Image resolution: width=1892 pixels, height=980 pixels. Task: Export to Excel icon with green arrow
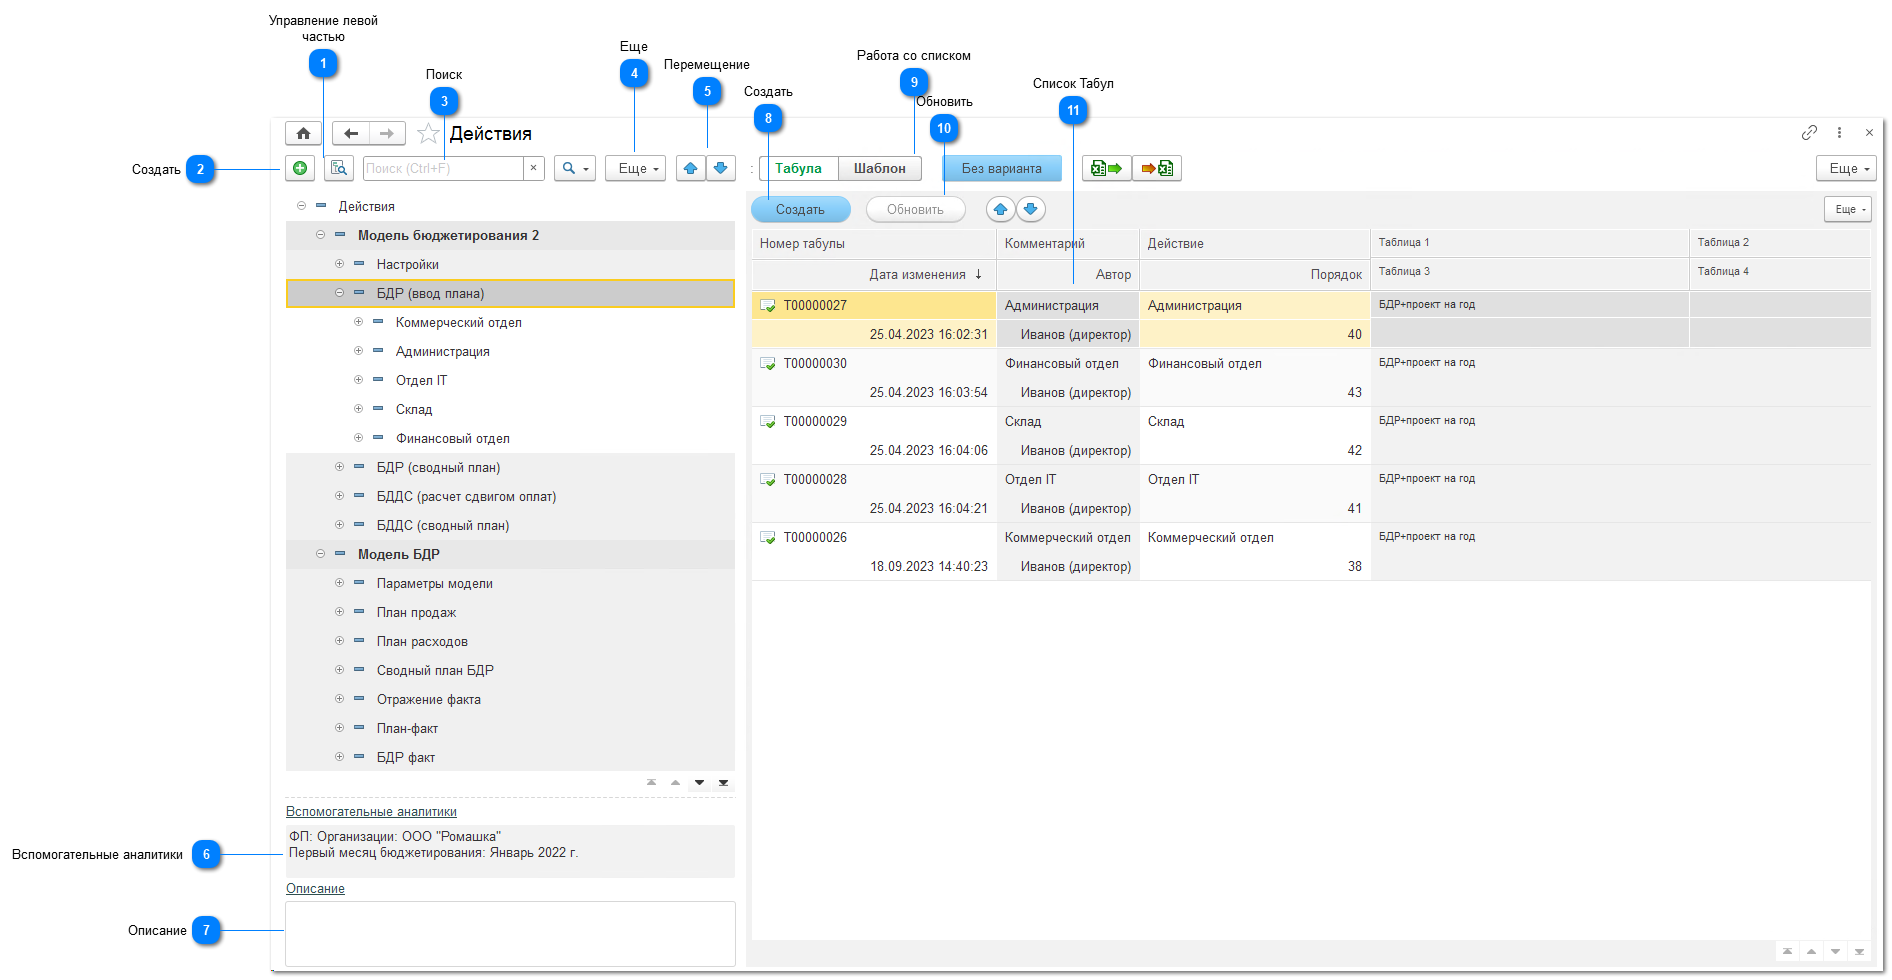(1107, 168)
